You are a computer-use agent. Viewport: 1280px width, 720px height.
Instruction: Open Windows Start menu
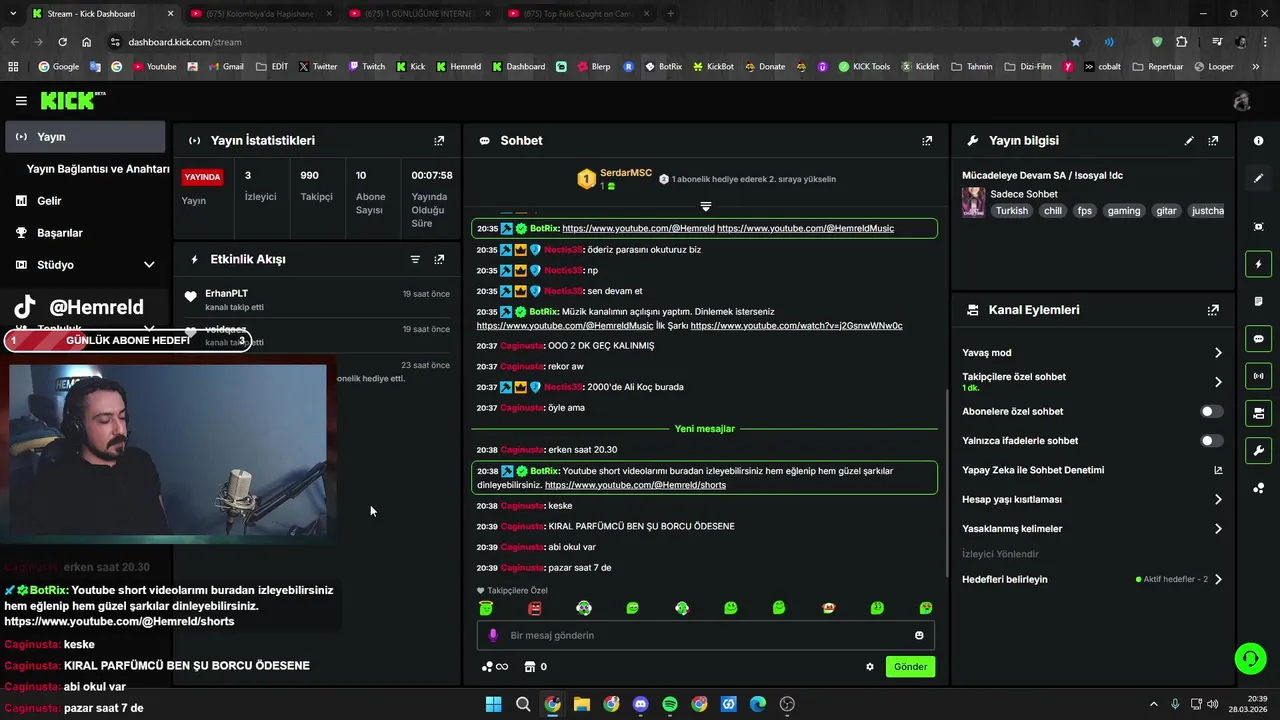[x=493, y=704]
